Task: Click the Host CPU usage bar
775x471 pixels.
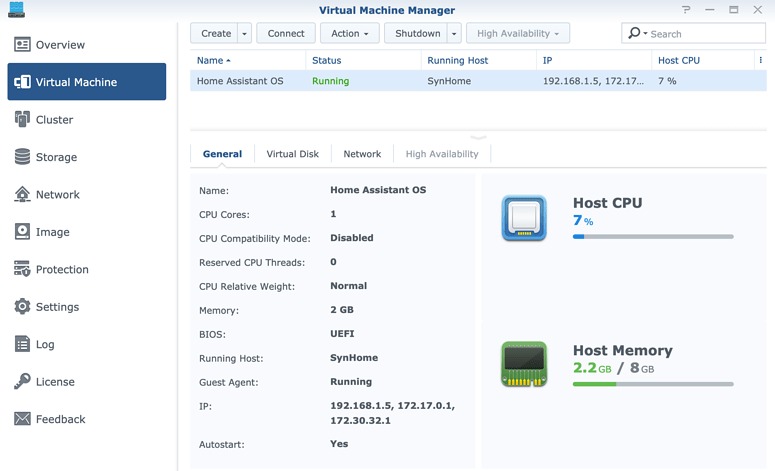Action: point(653,237)
